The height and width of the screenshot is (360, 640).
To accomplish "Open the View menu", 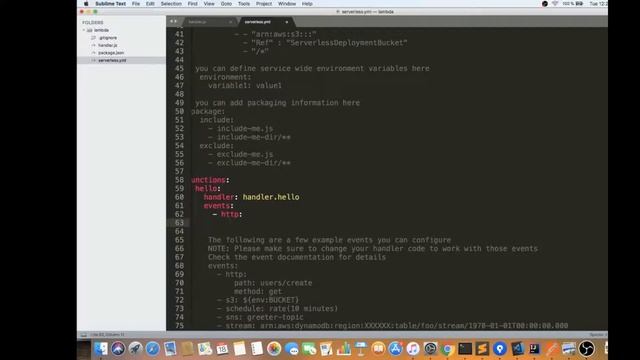I will pyautogui.click(x=209, y=4).
